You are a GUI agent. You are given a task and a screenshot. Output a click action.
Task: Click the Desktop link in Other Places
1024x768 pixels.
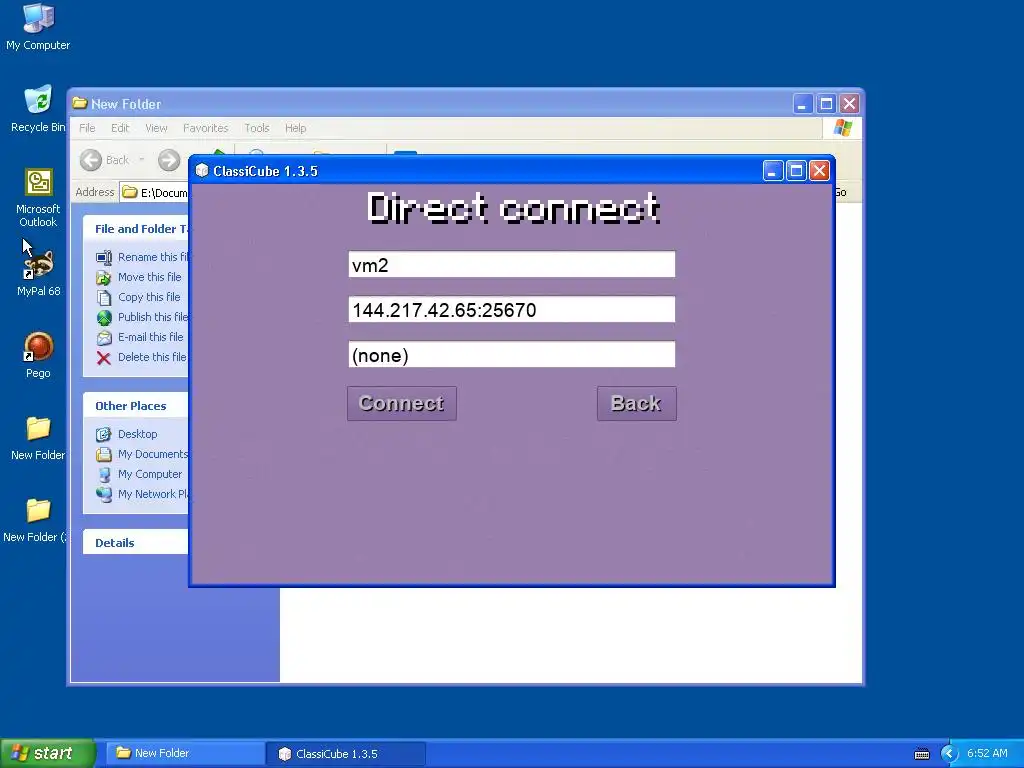pos(137,434)
